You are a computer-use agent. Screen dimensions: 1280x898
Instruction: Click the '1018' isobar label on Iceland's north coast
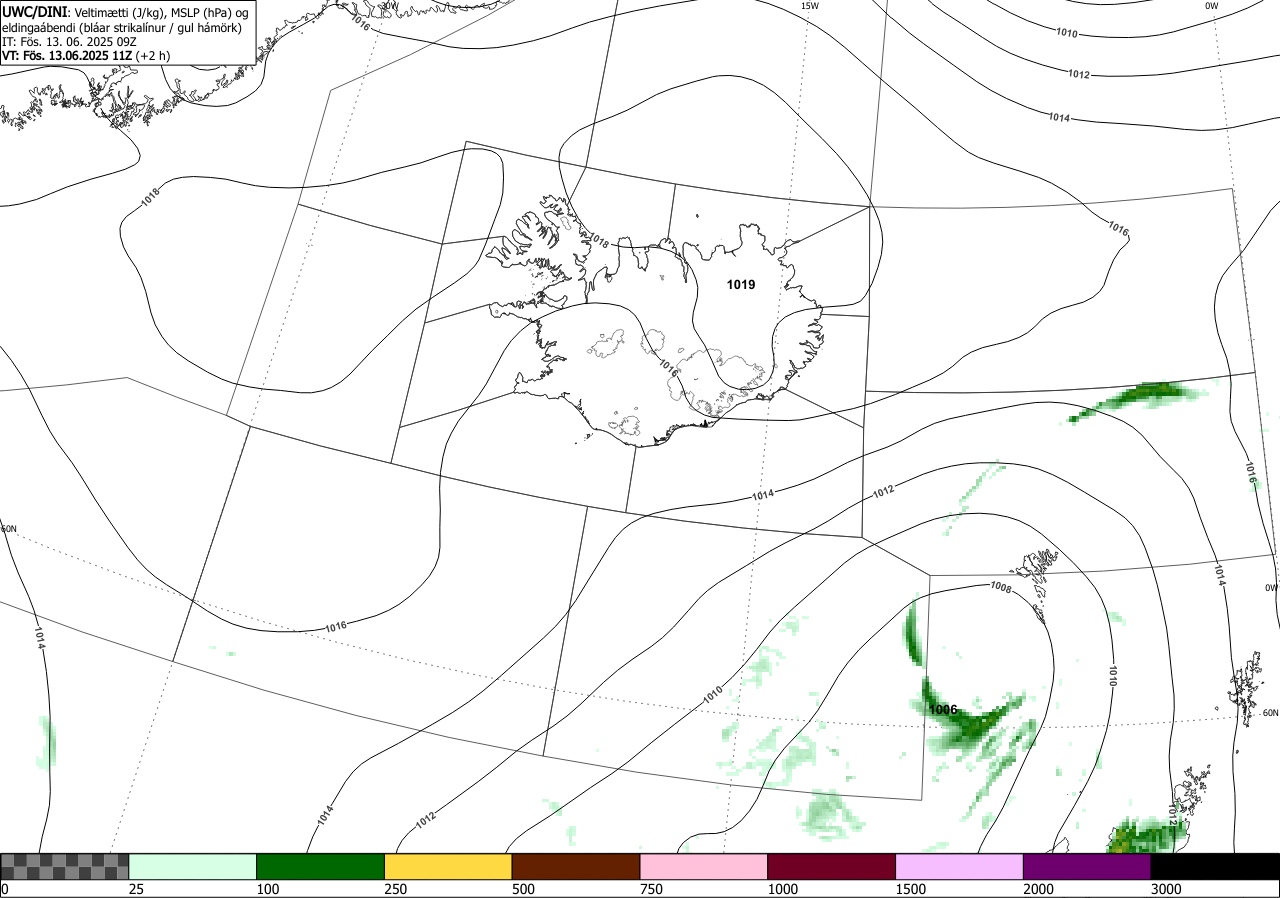599,241
